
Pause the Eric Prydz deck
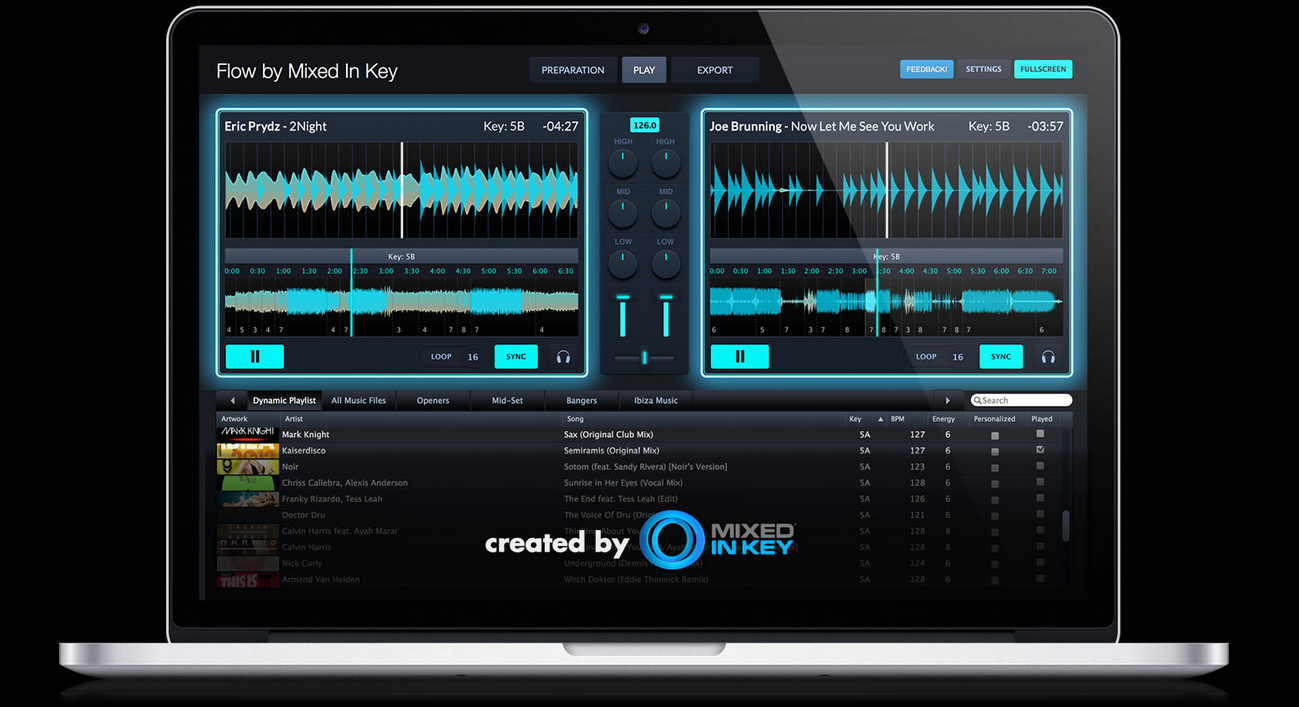(x=255, y=356)
